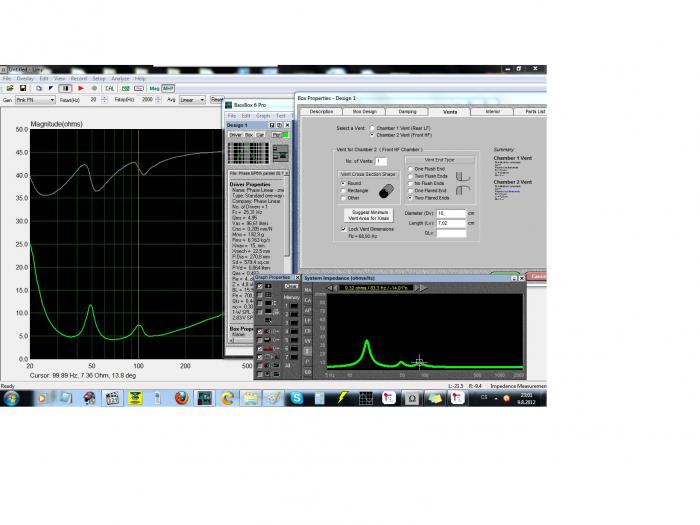Adjust Fstop(Hz) stepper arrows
The width and height of the screenshot is (700, 525).
(x=158, y=100)
